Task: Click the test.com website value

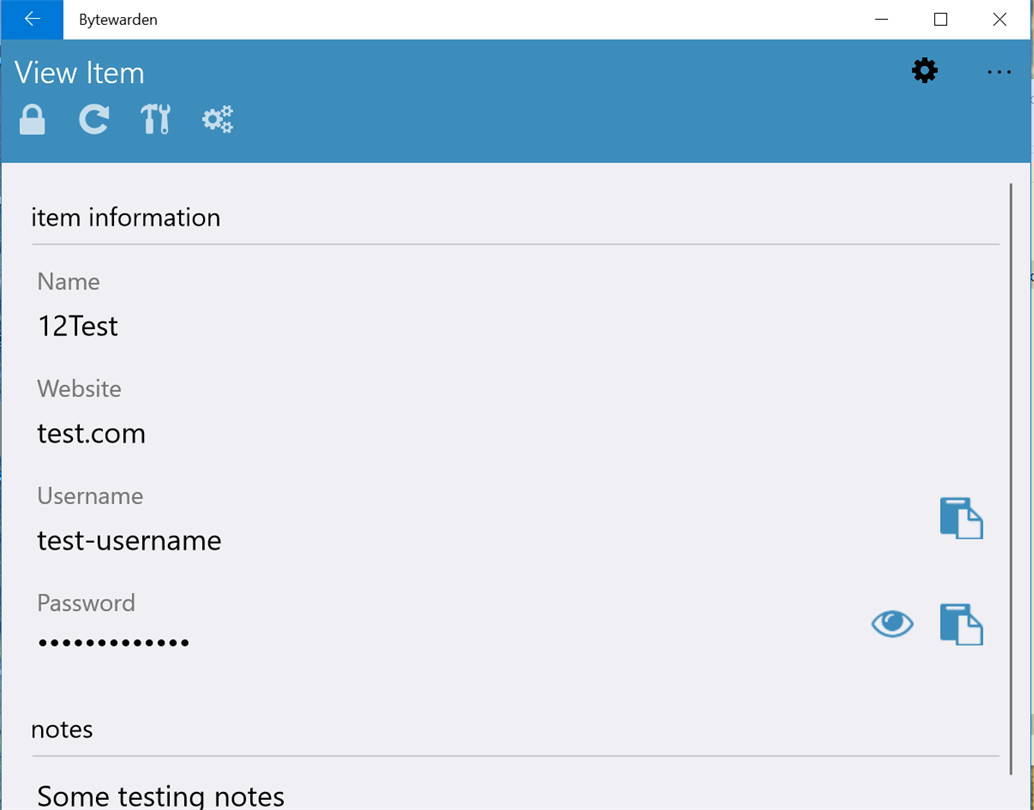Action: pos(91,433)
